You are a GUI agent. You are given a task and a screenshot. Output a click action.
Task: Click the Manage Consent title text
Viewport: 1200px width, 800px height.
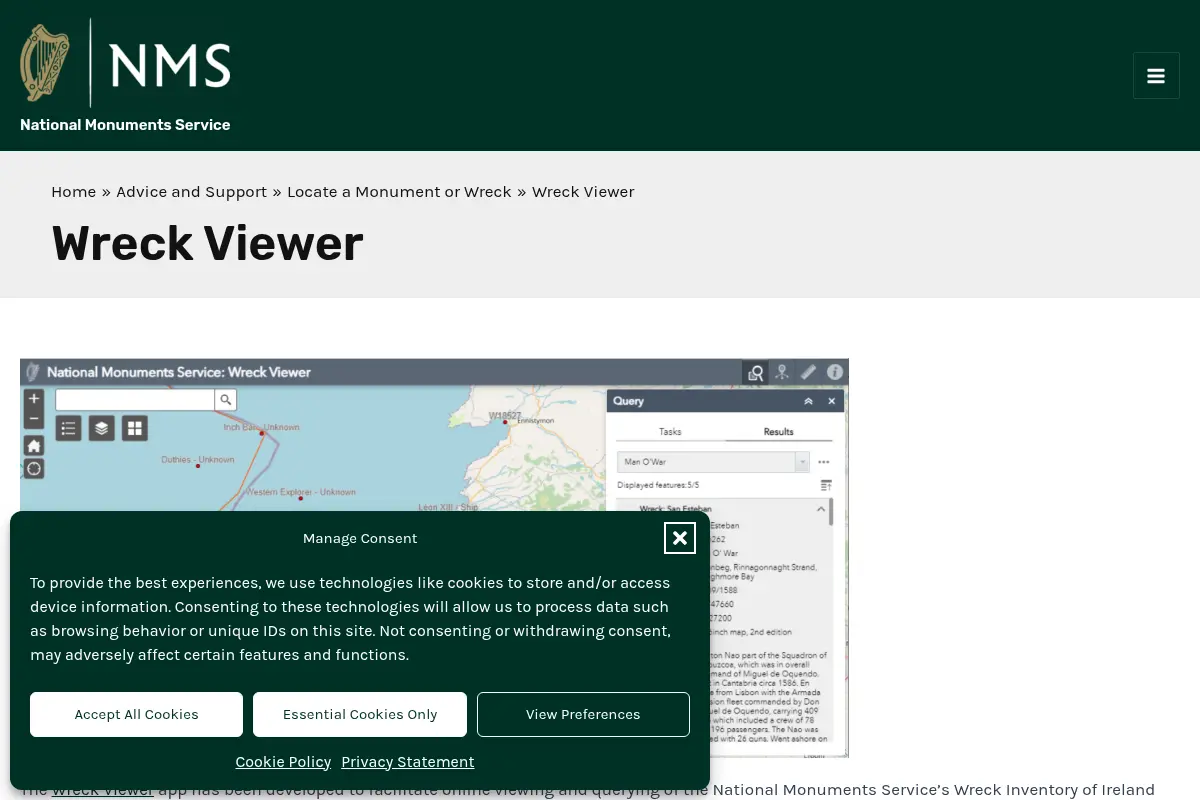(x=360, y=538)
